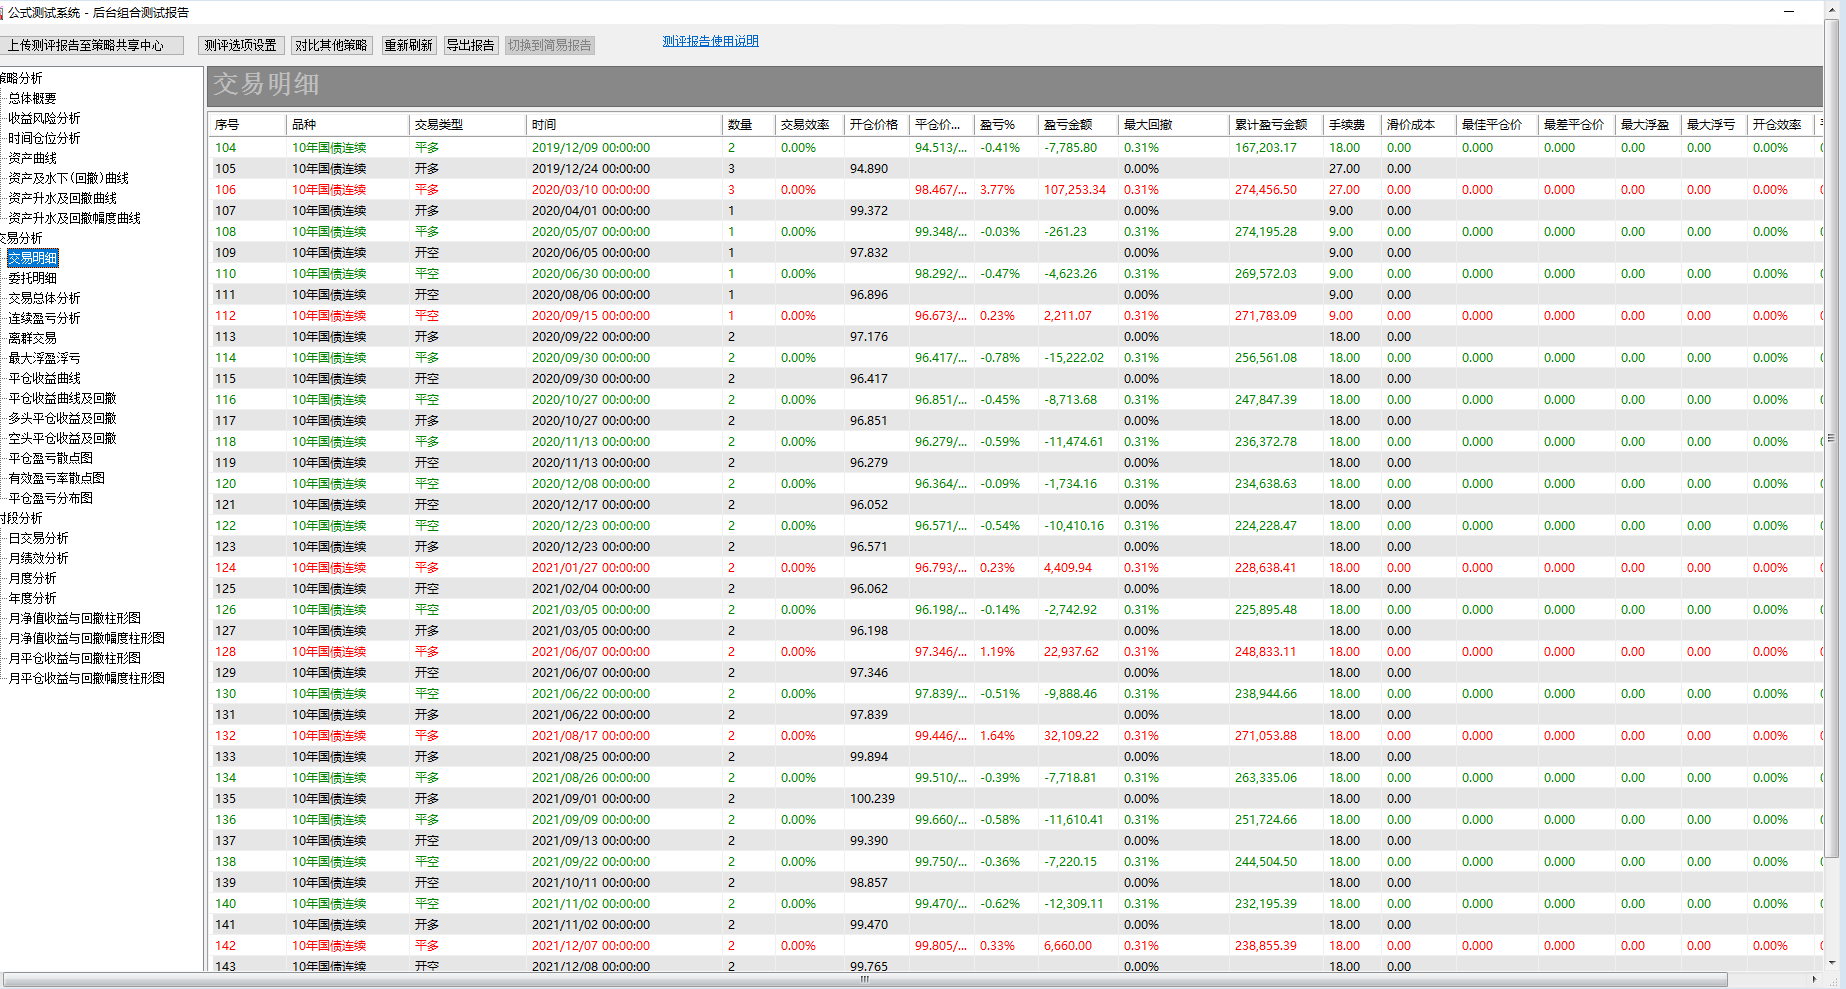Sort by 累计盈亏金额 column header
The width and height of the screenshot is (1846, 989).
tap(1275, 125)
